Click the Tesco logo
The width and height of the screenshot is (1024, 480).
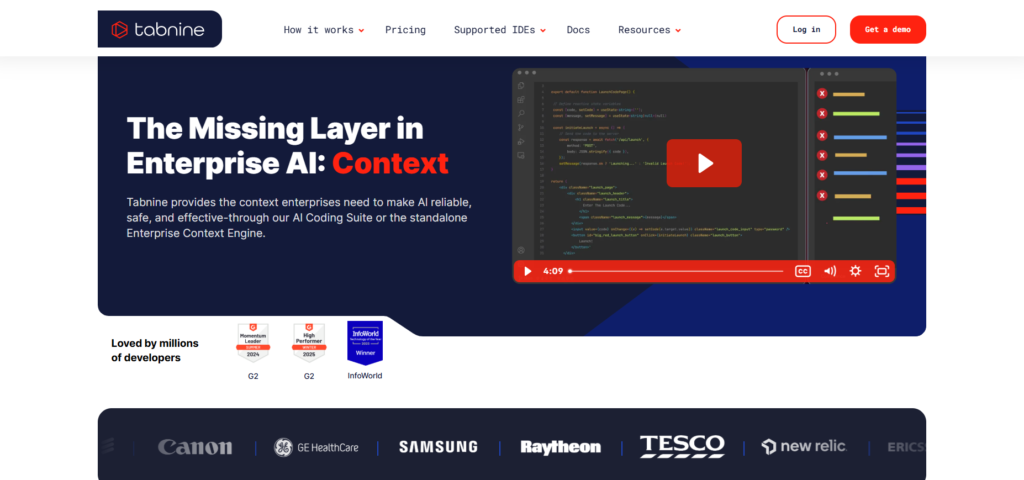tap(682, 446)
